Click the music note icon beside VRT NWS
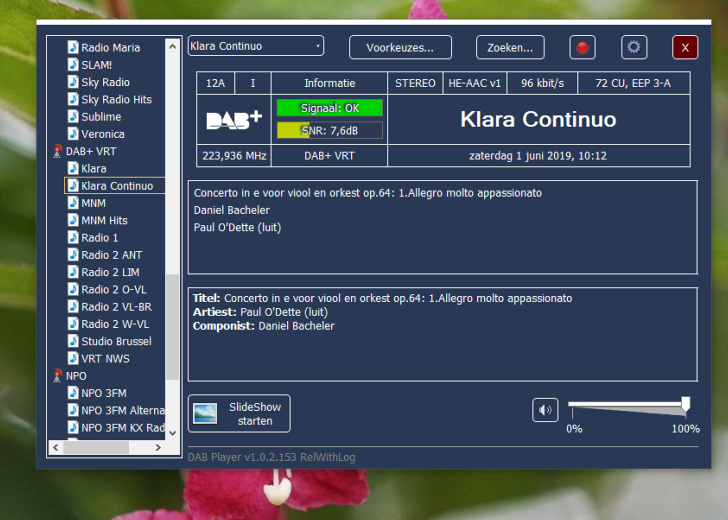Viewport: 728px width, 520px height. (x=73, y=358)
